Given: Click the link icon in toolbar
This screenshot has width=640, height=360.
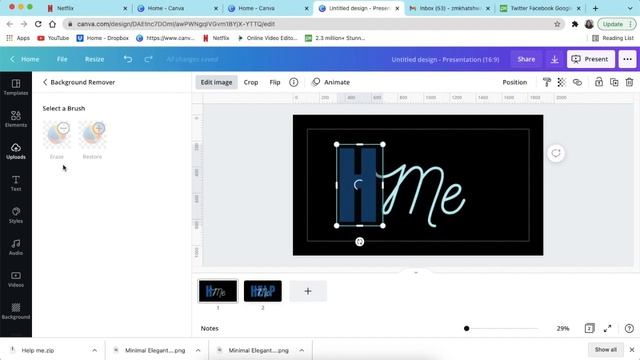Looking at the screenshot, I should [577, 82].
